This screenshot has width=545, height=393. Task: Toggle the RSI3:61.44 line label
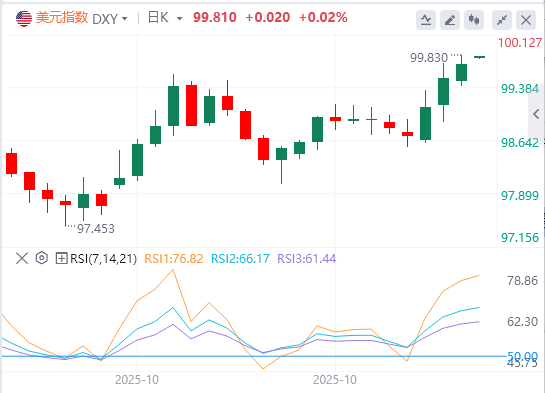(307, 259)
